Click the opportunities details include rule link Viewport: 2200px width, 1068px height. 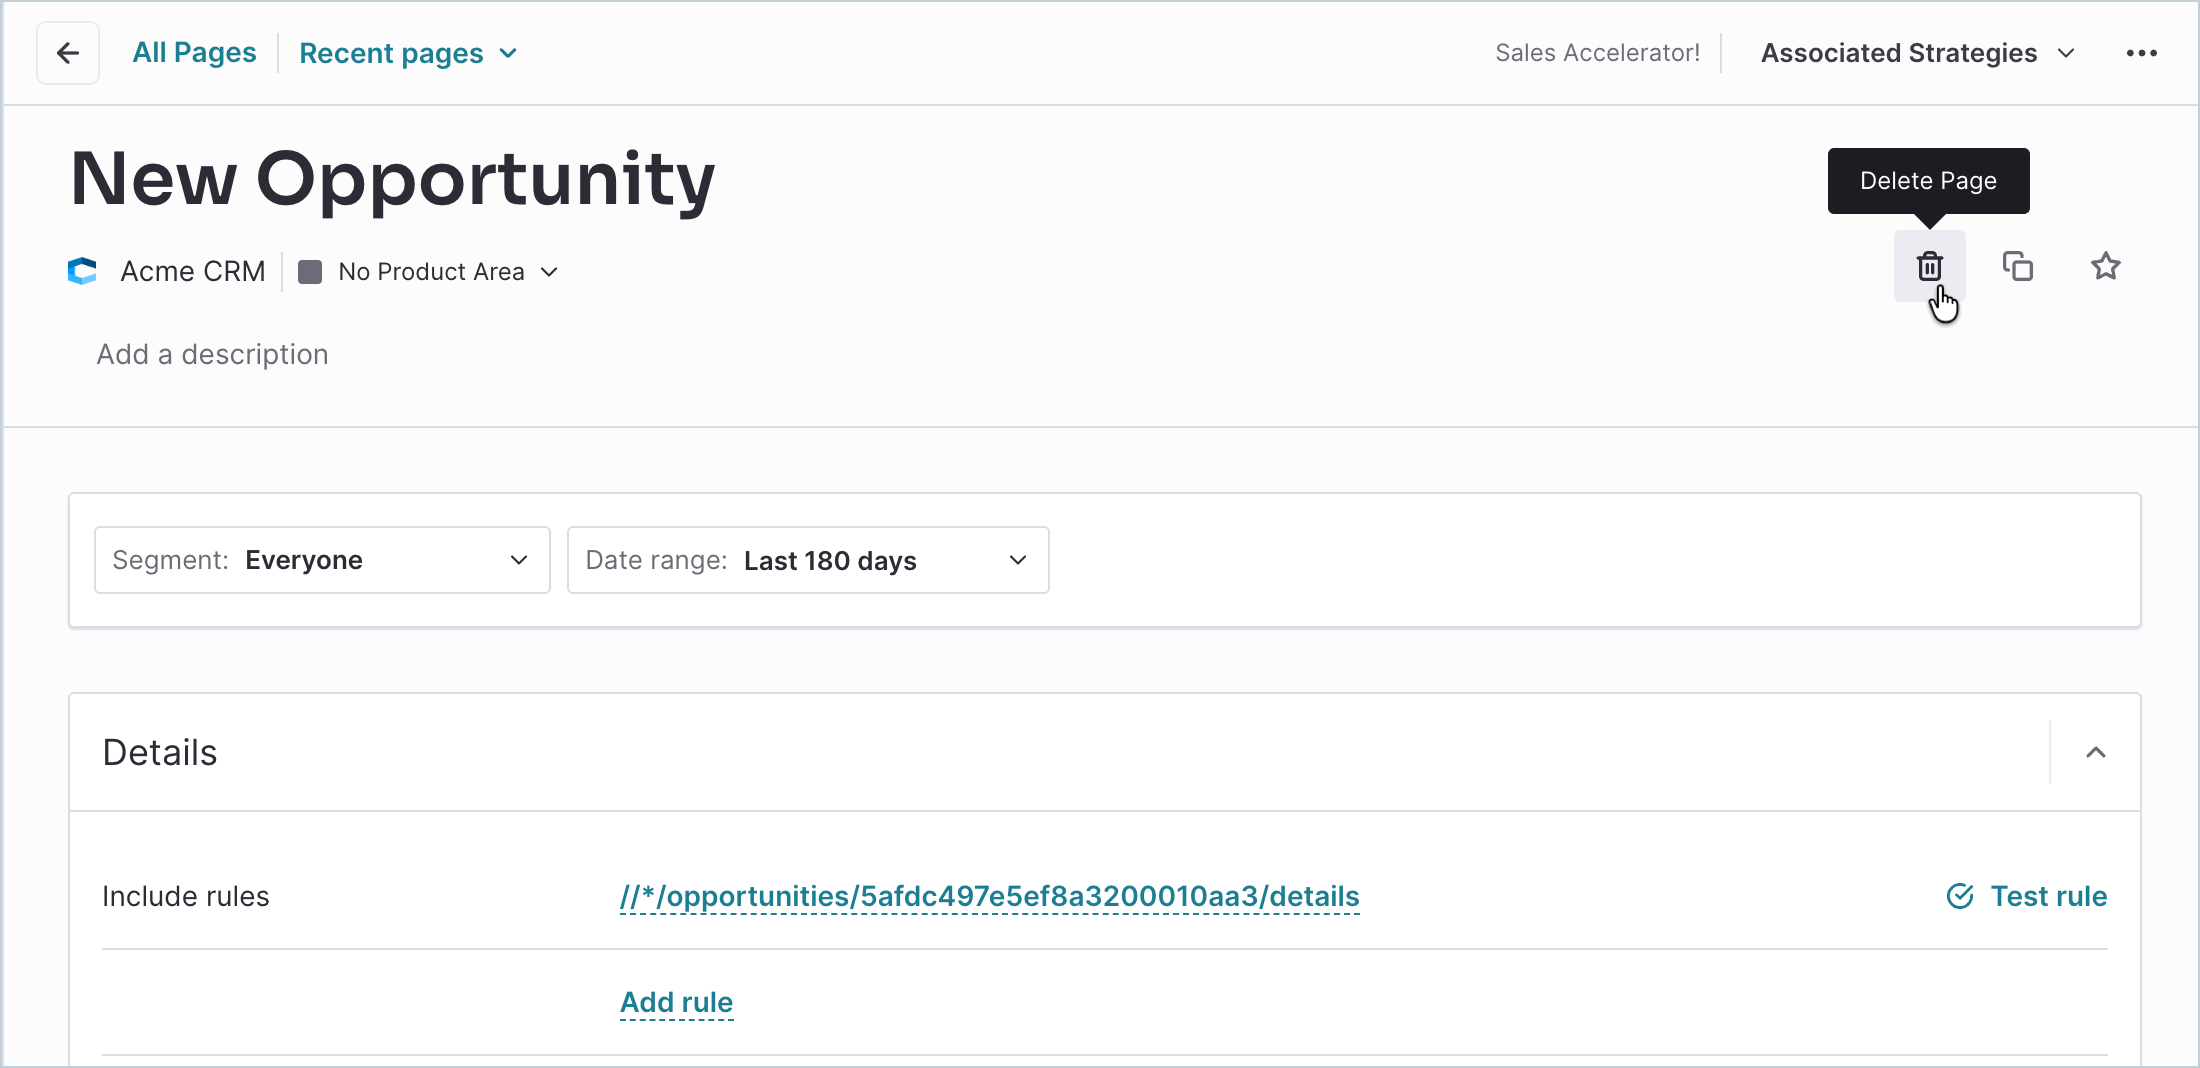989,896
